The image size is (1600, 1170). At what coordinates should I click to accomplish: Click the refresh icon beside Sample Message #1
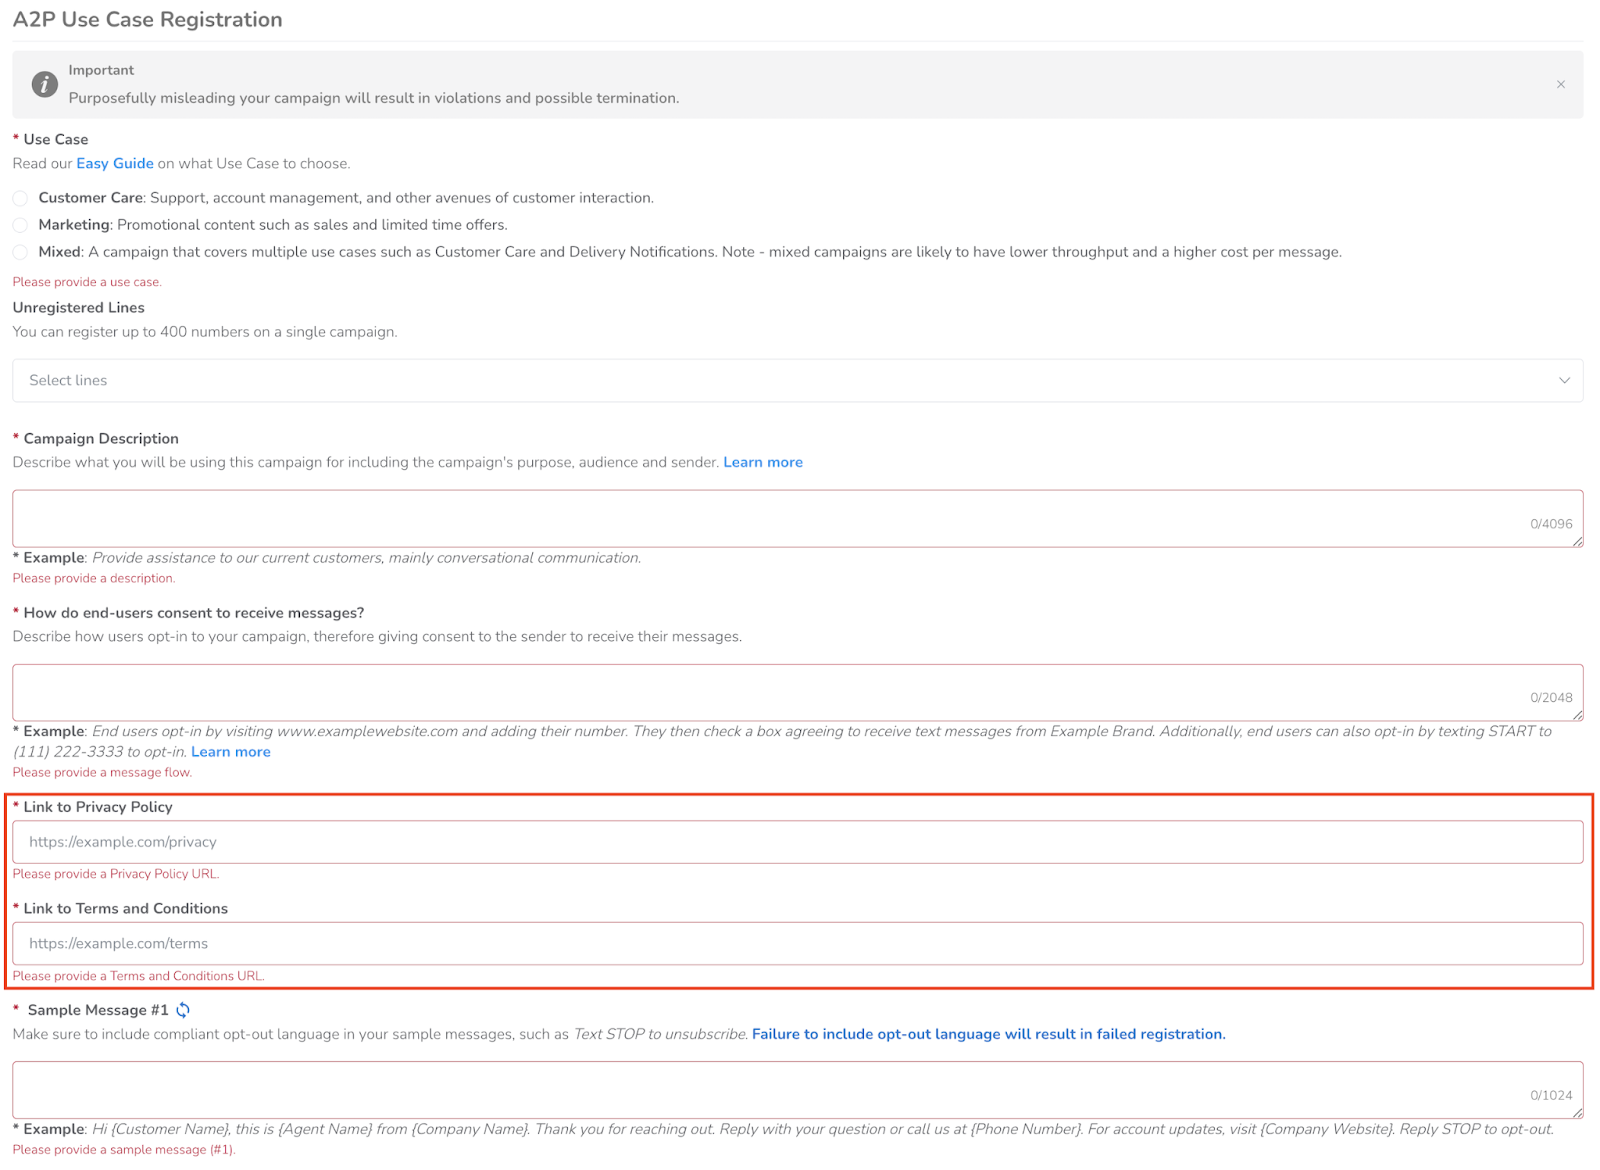[x=183, y=1010]
